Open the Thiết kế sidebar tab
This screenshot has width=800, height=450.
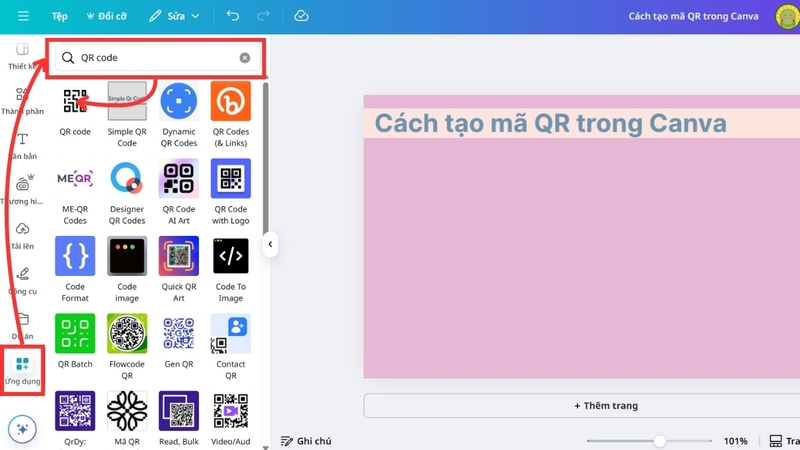22,56
